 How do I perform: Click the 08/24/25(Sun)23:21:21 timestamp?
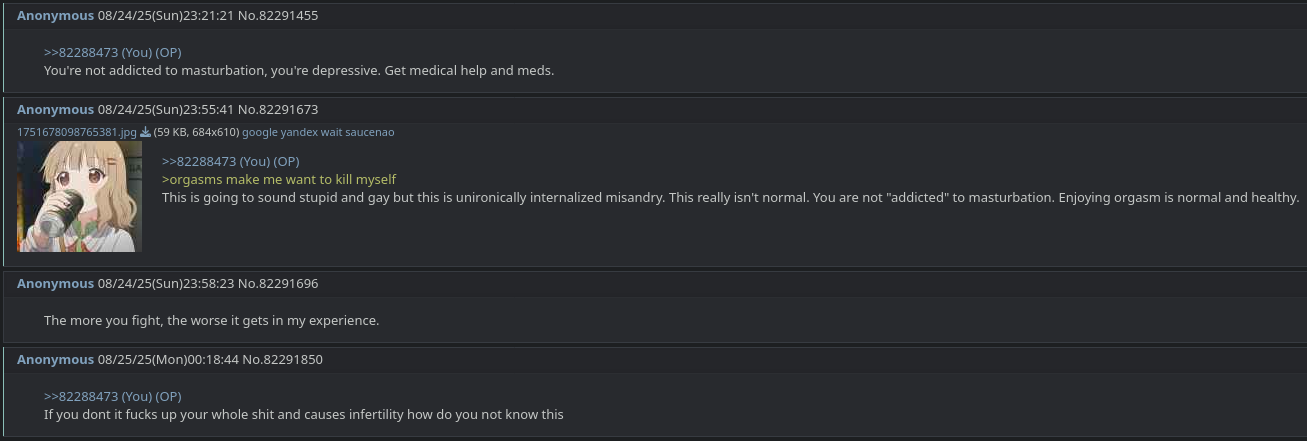(166, 15)
